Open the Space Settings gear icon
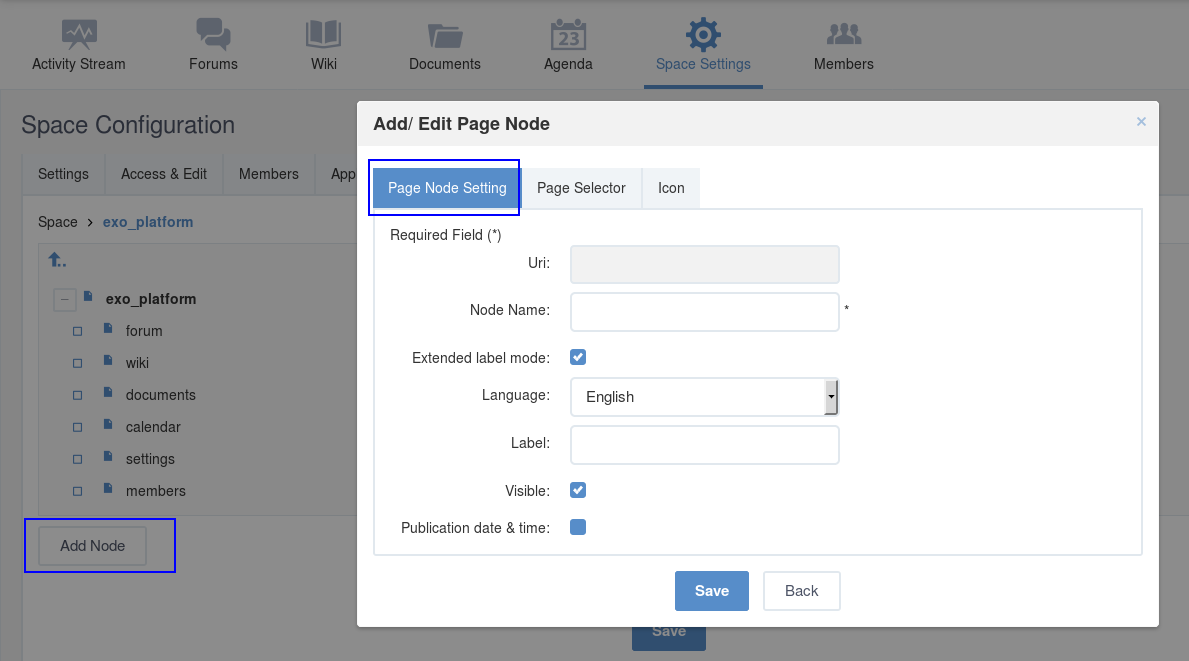Viewport: 1189px width, 661px height. click(703, 34)
